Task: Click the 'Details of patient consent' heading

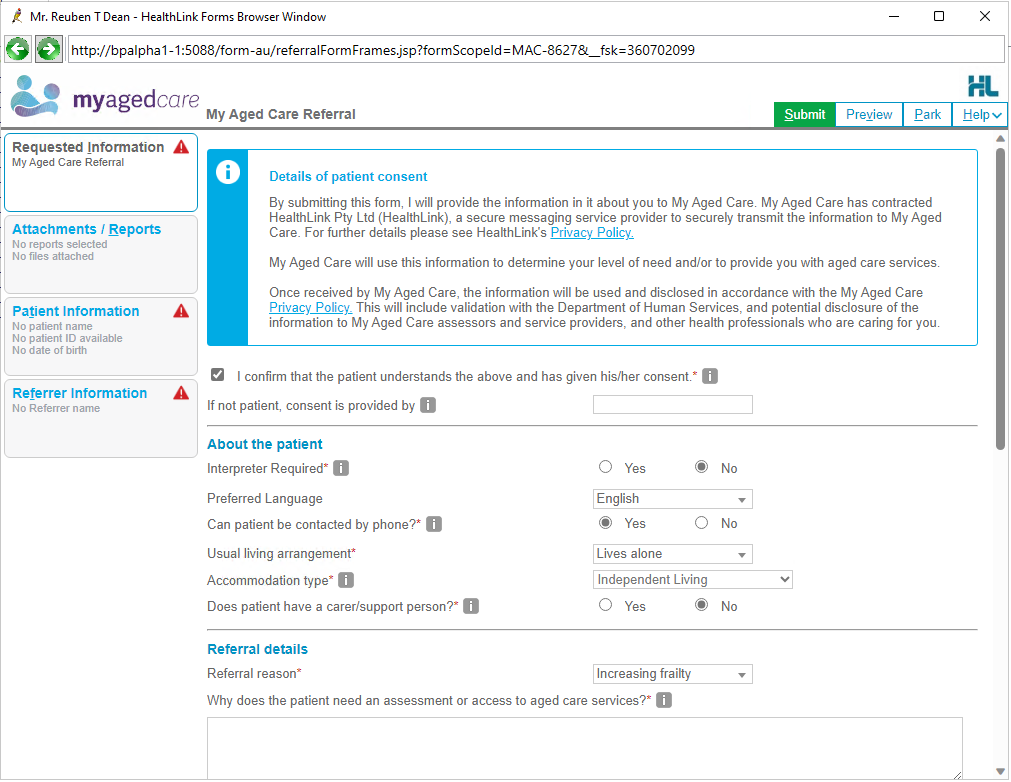Action: tap(348, 177)
